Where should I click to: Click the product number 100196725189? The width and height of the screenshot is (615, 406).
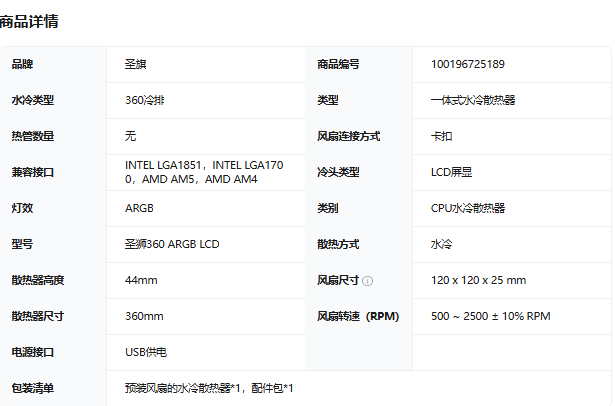point(468,64)
